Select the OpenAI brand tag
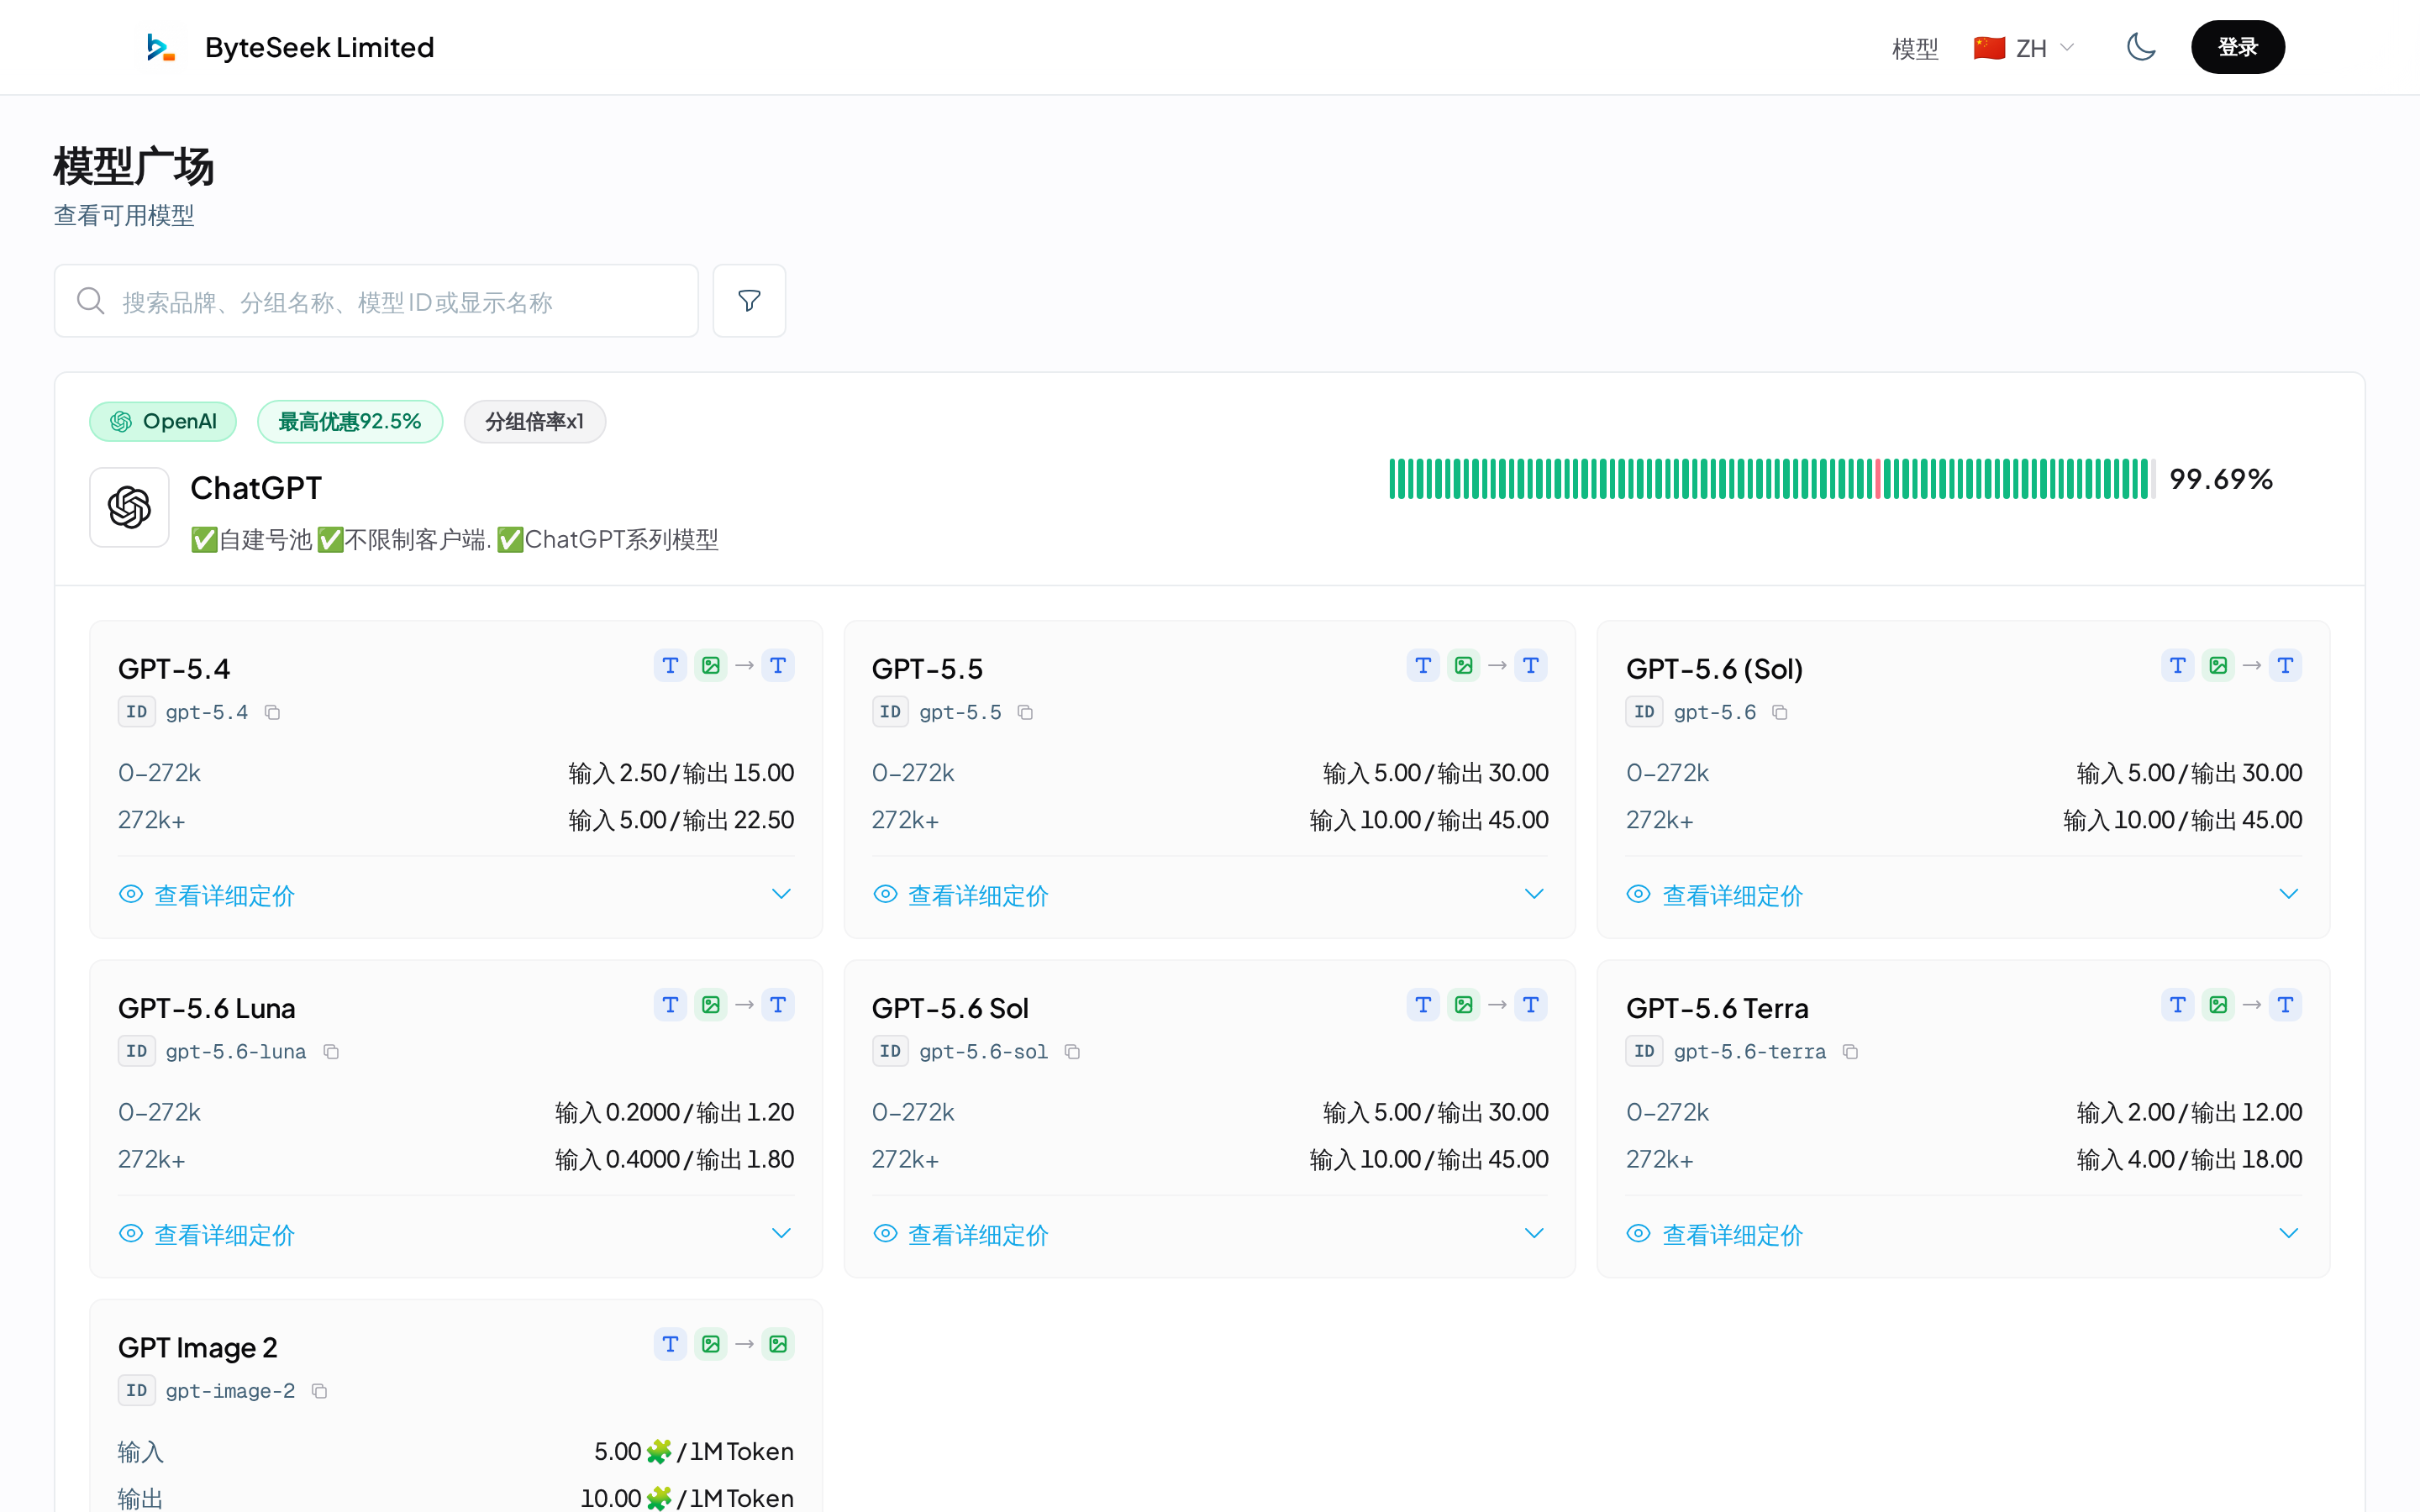The width and height of the screenshot is (2420, 1512). tap(163, 421)
